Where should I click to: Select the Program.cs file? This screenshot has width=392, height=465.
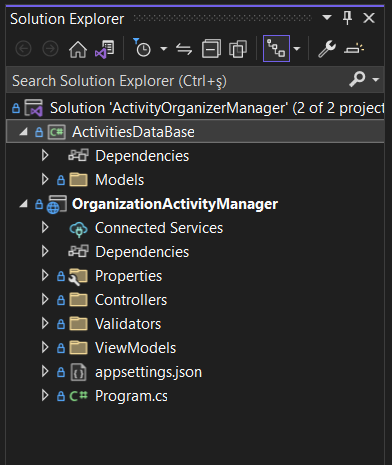point(131,396)
